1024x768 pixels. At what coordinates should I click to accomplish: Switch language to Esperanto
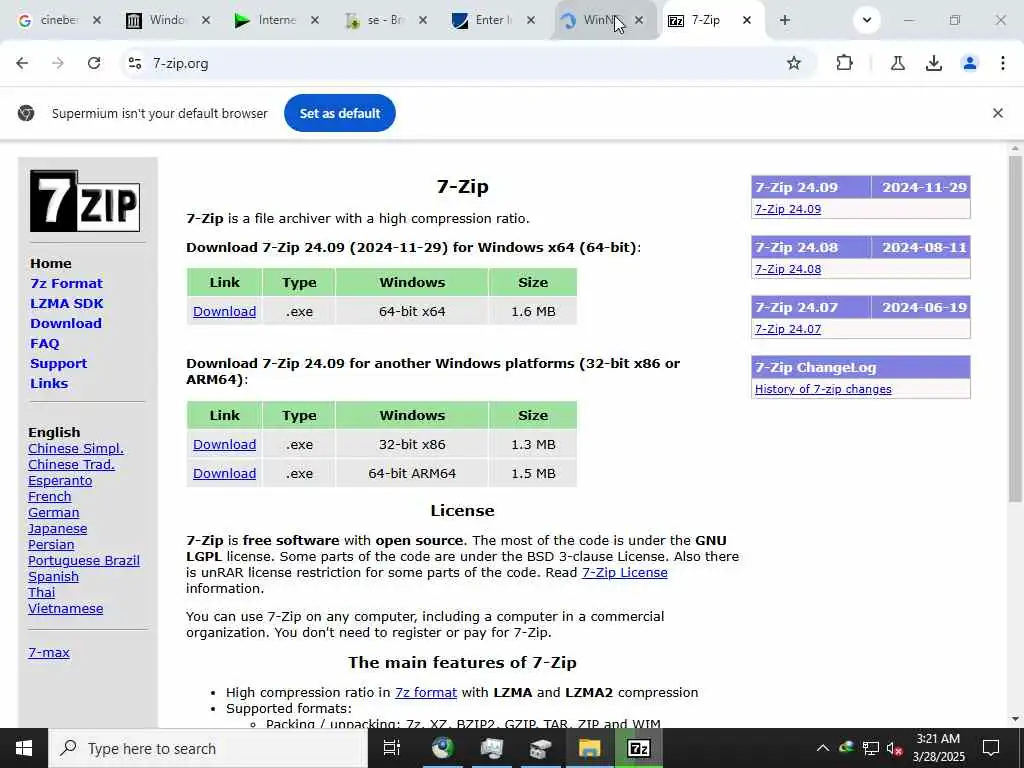[x=60, y=481]
